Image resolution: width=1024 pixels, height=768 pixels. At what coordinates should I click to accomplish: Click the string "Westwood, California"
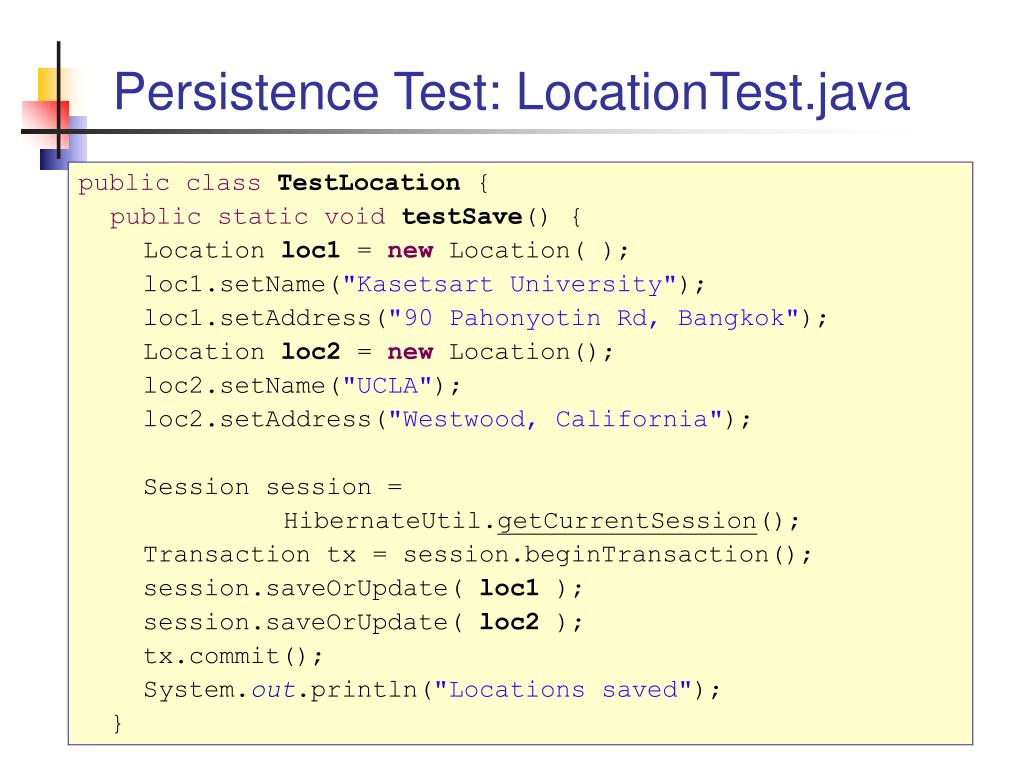click(x=555, y=419)
